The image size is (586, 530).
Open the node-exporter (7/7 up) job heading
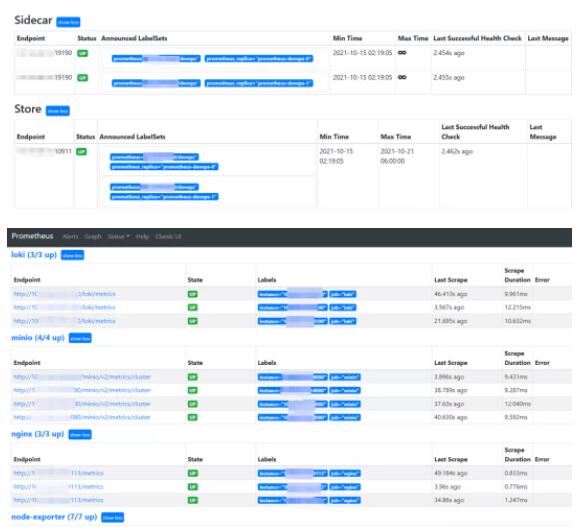point(54,517)
